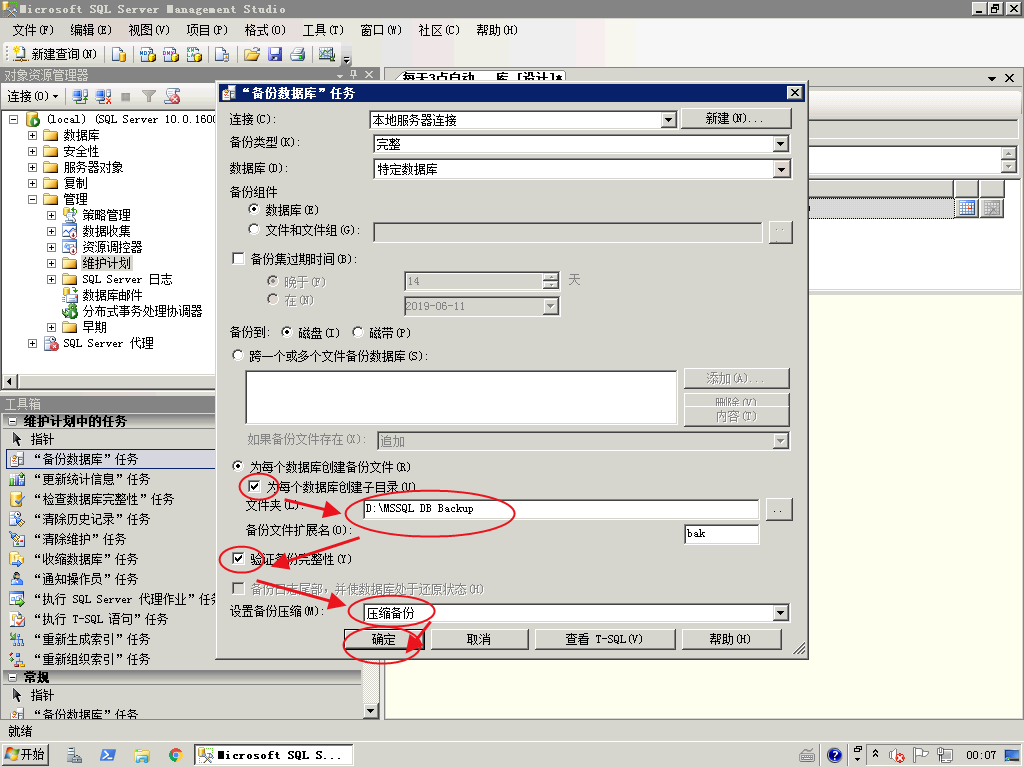The height and width of the screenshot is (768, 1024).
Task: Open the 项目(P) menu
Action: (x=206, y=31)
